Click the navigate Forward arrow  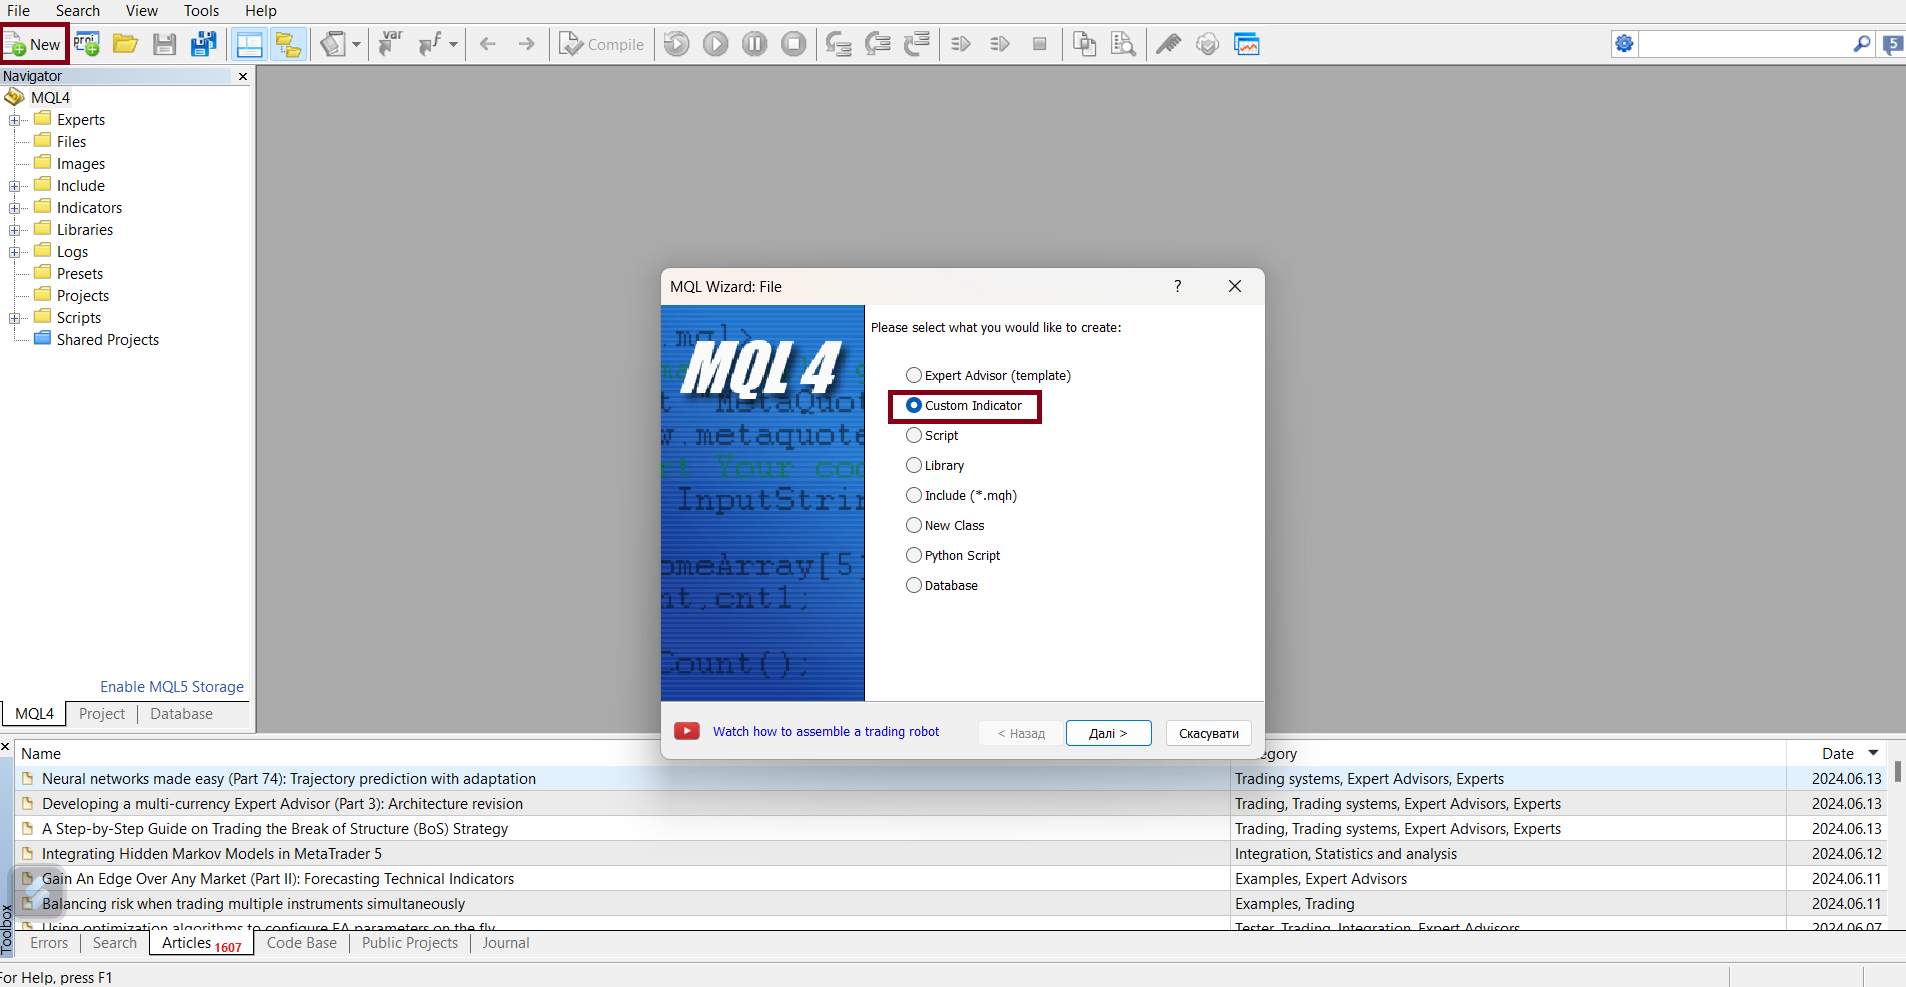pyautogui.click(x=527, y=44)
